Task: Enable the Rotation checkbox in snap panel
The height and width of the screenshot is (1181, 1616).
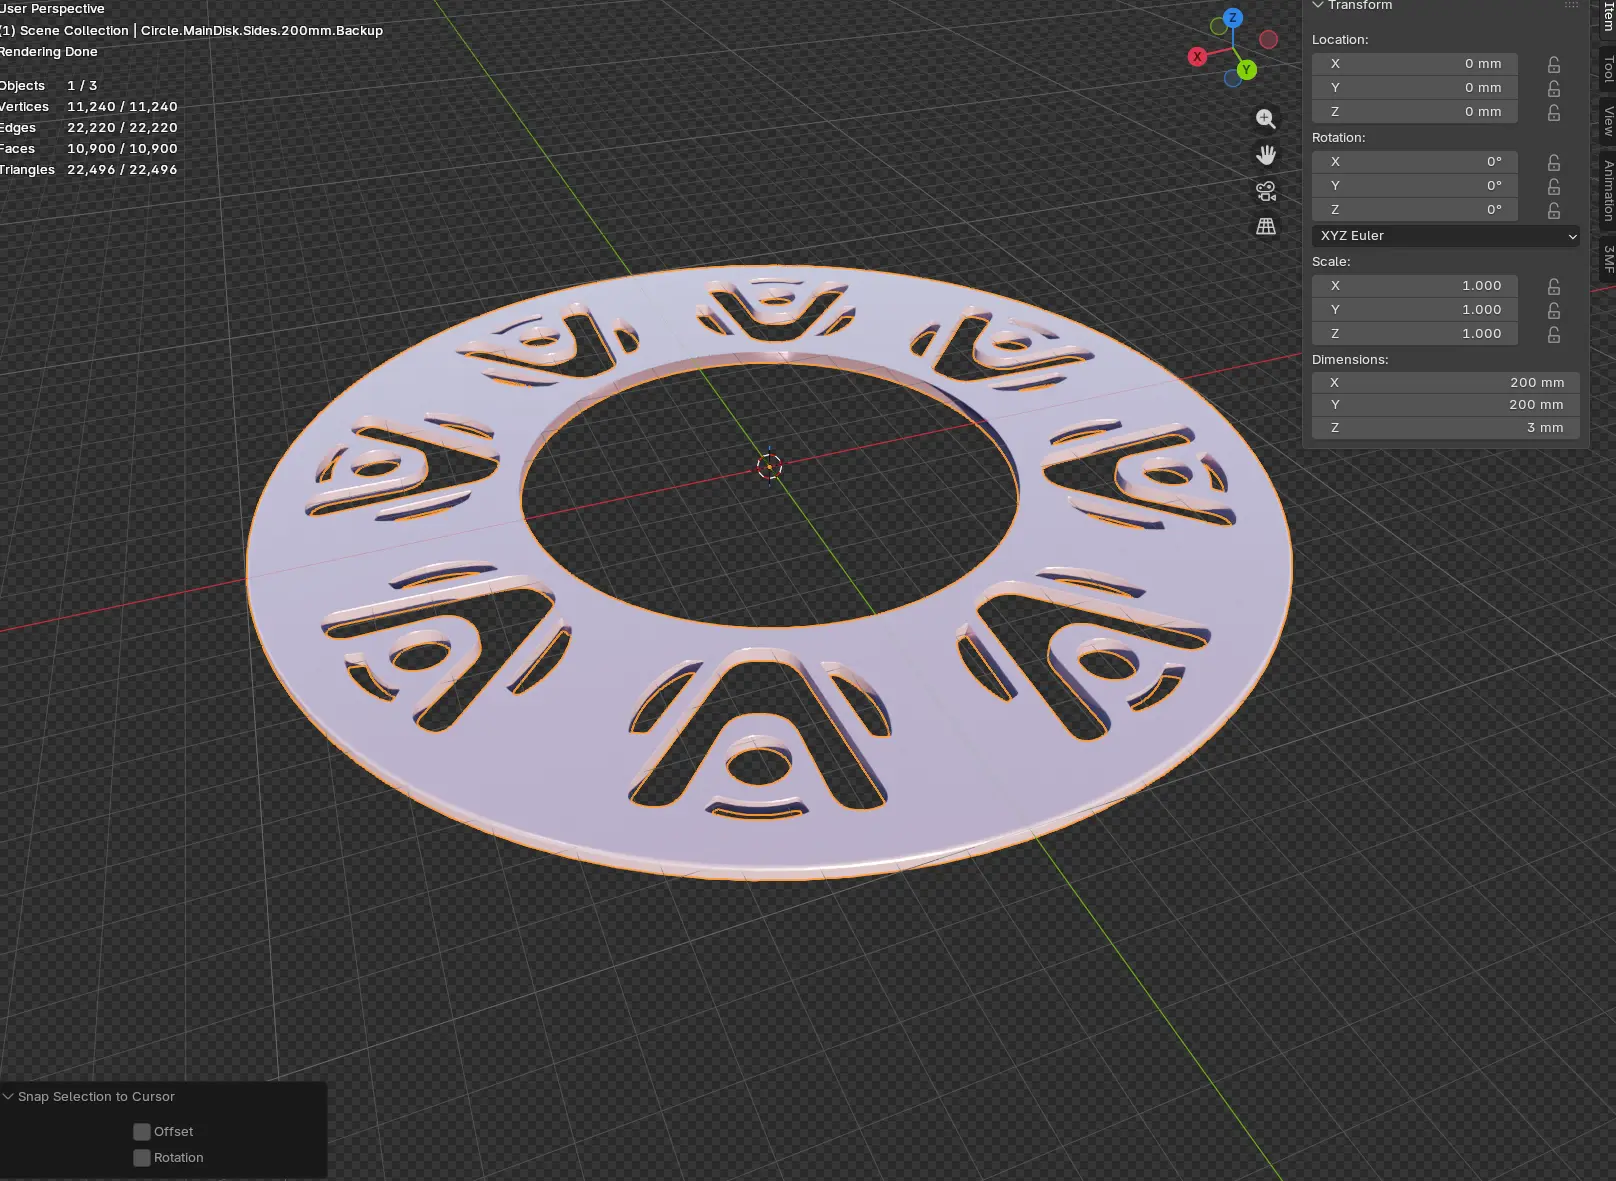Action: pyautogui.click(x=142, y=1158)
